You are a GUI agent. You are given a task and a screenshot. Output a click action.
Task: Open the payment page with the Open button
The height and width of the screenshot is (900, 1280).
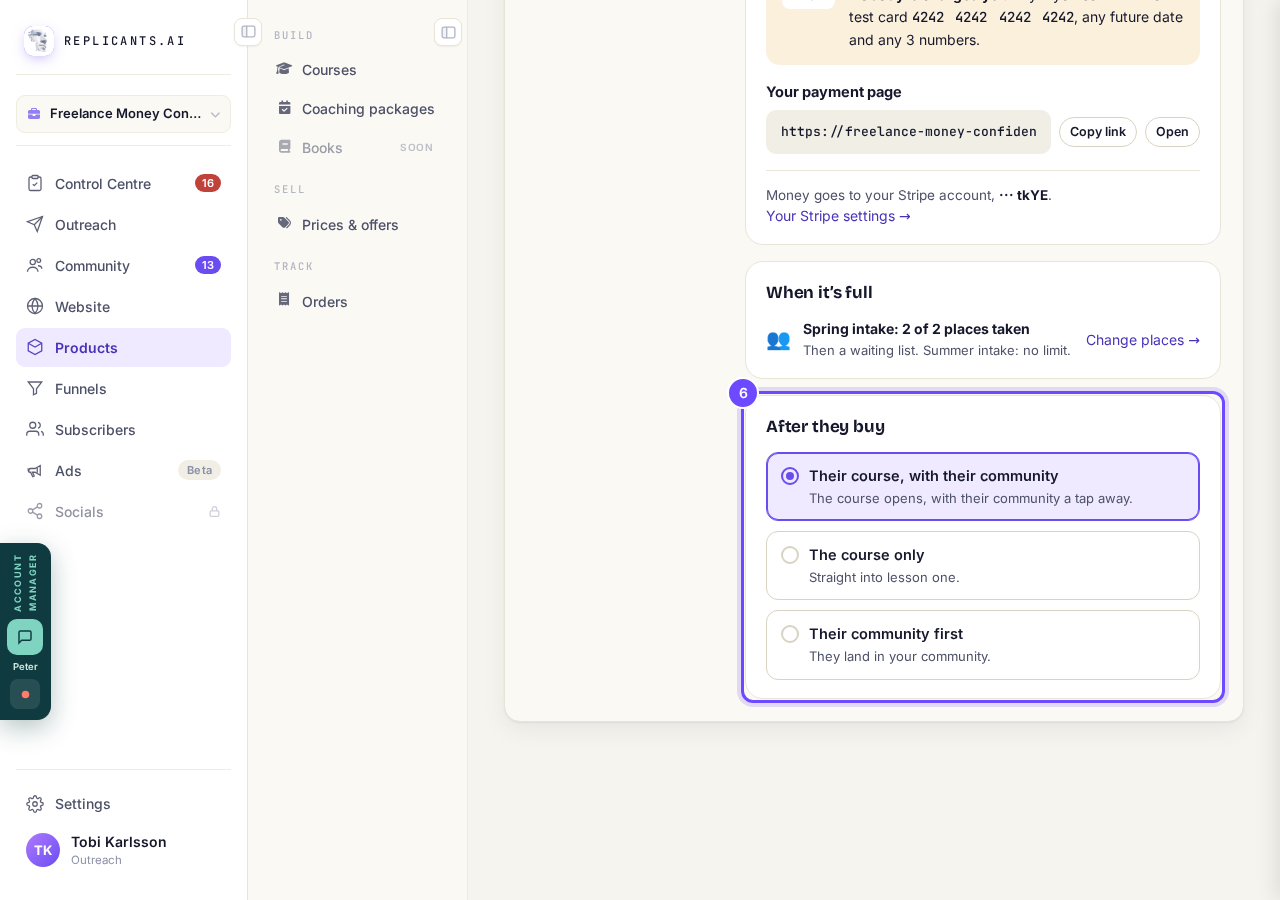(x=1172, y=132)
